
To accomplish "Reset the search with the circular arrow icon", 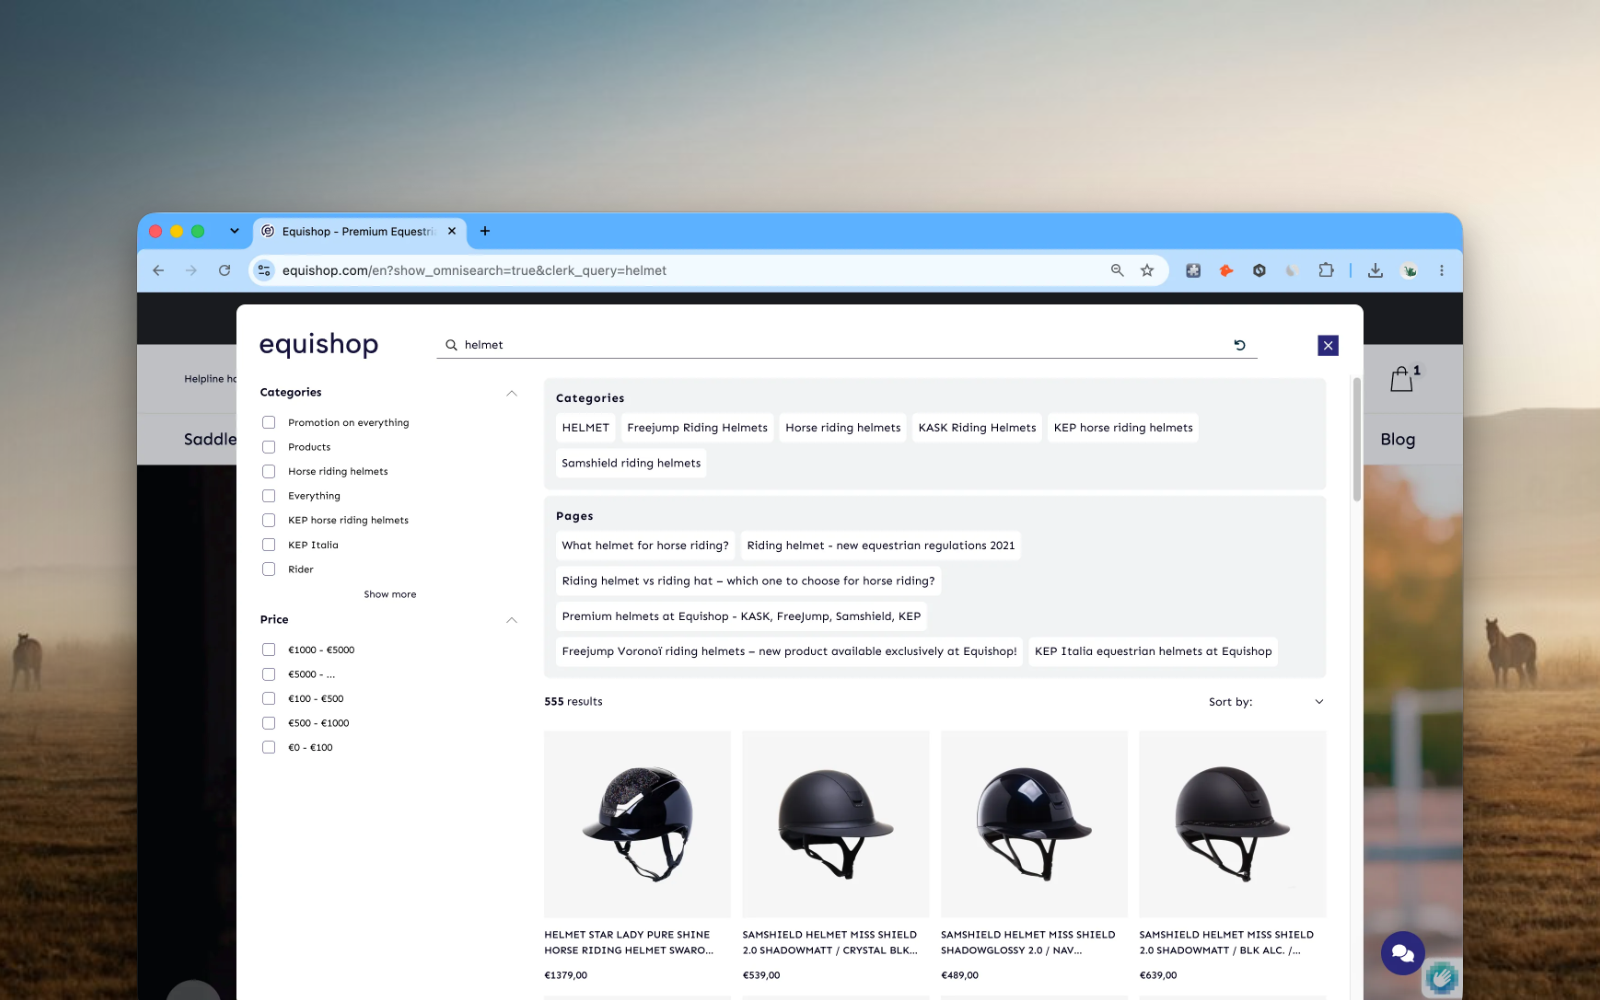I will pos(1240,345).
